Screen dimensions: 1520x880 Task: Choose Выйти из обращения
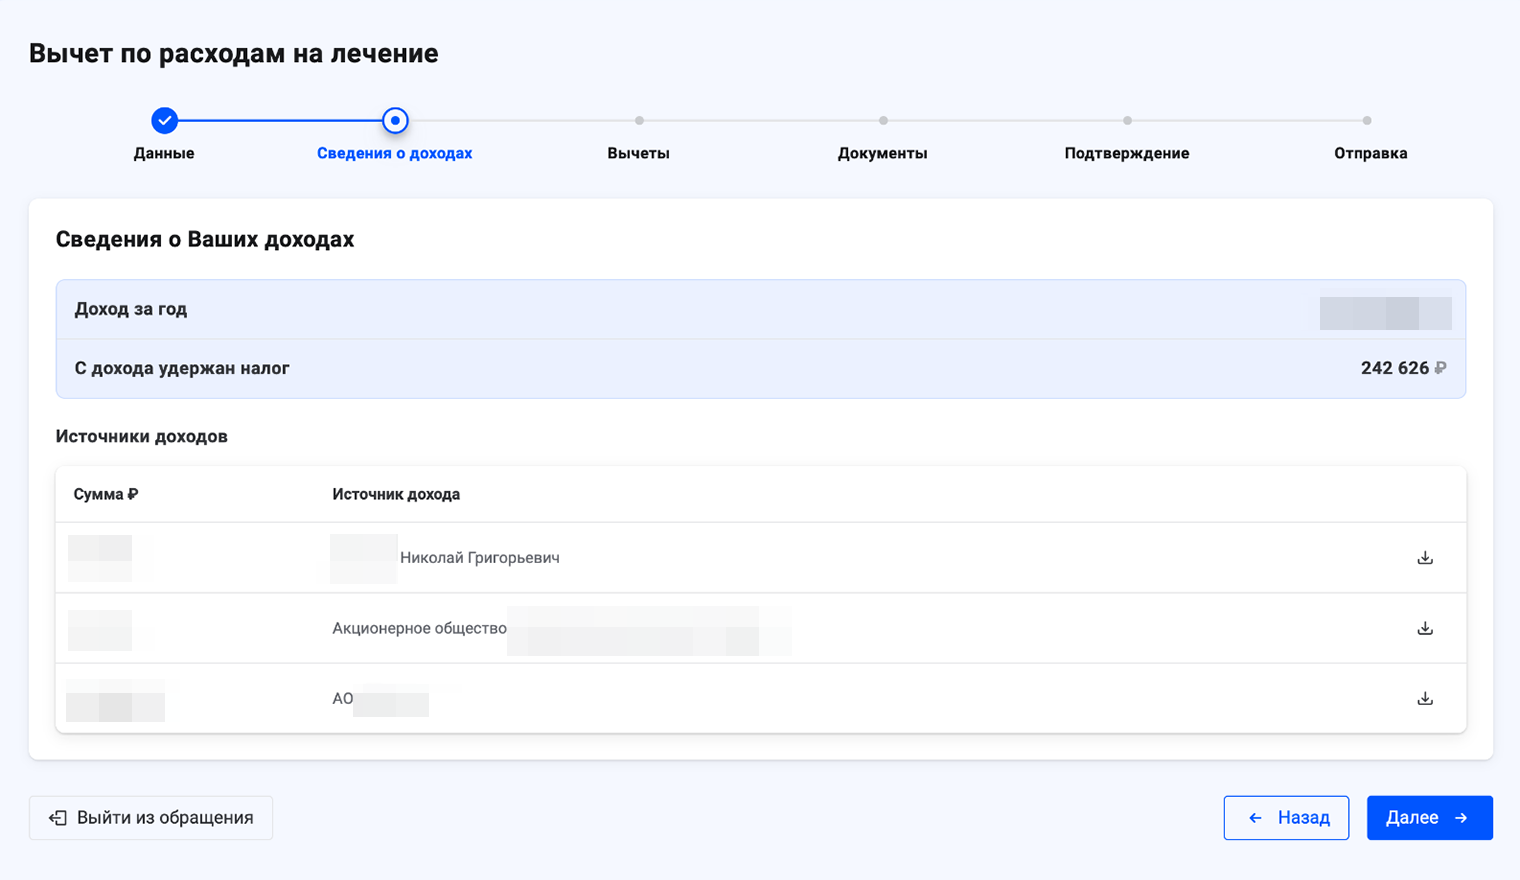click(x=150, y=817)
